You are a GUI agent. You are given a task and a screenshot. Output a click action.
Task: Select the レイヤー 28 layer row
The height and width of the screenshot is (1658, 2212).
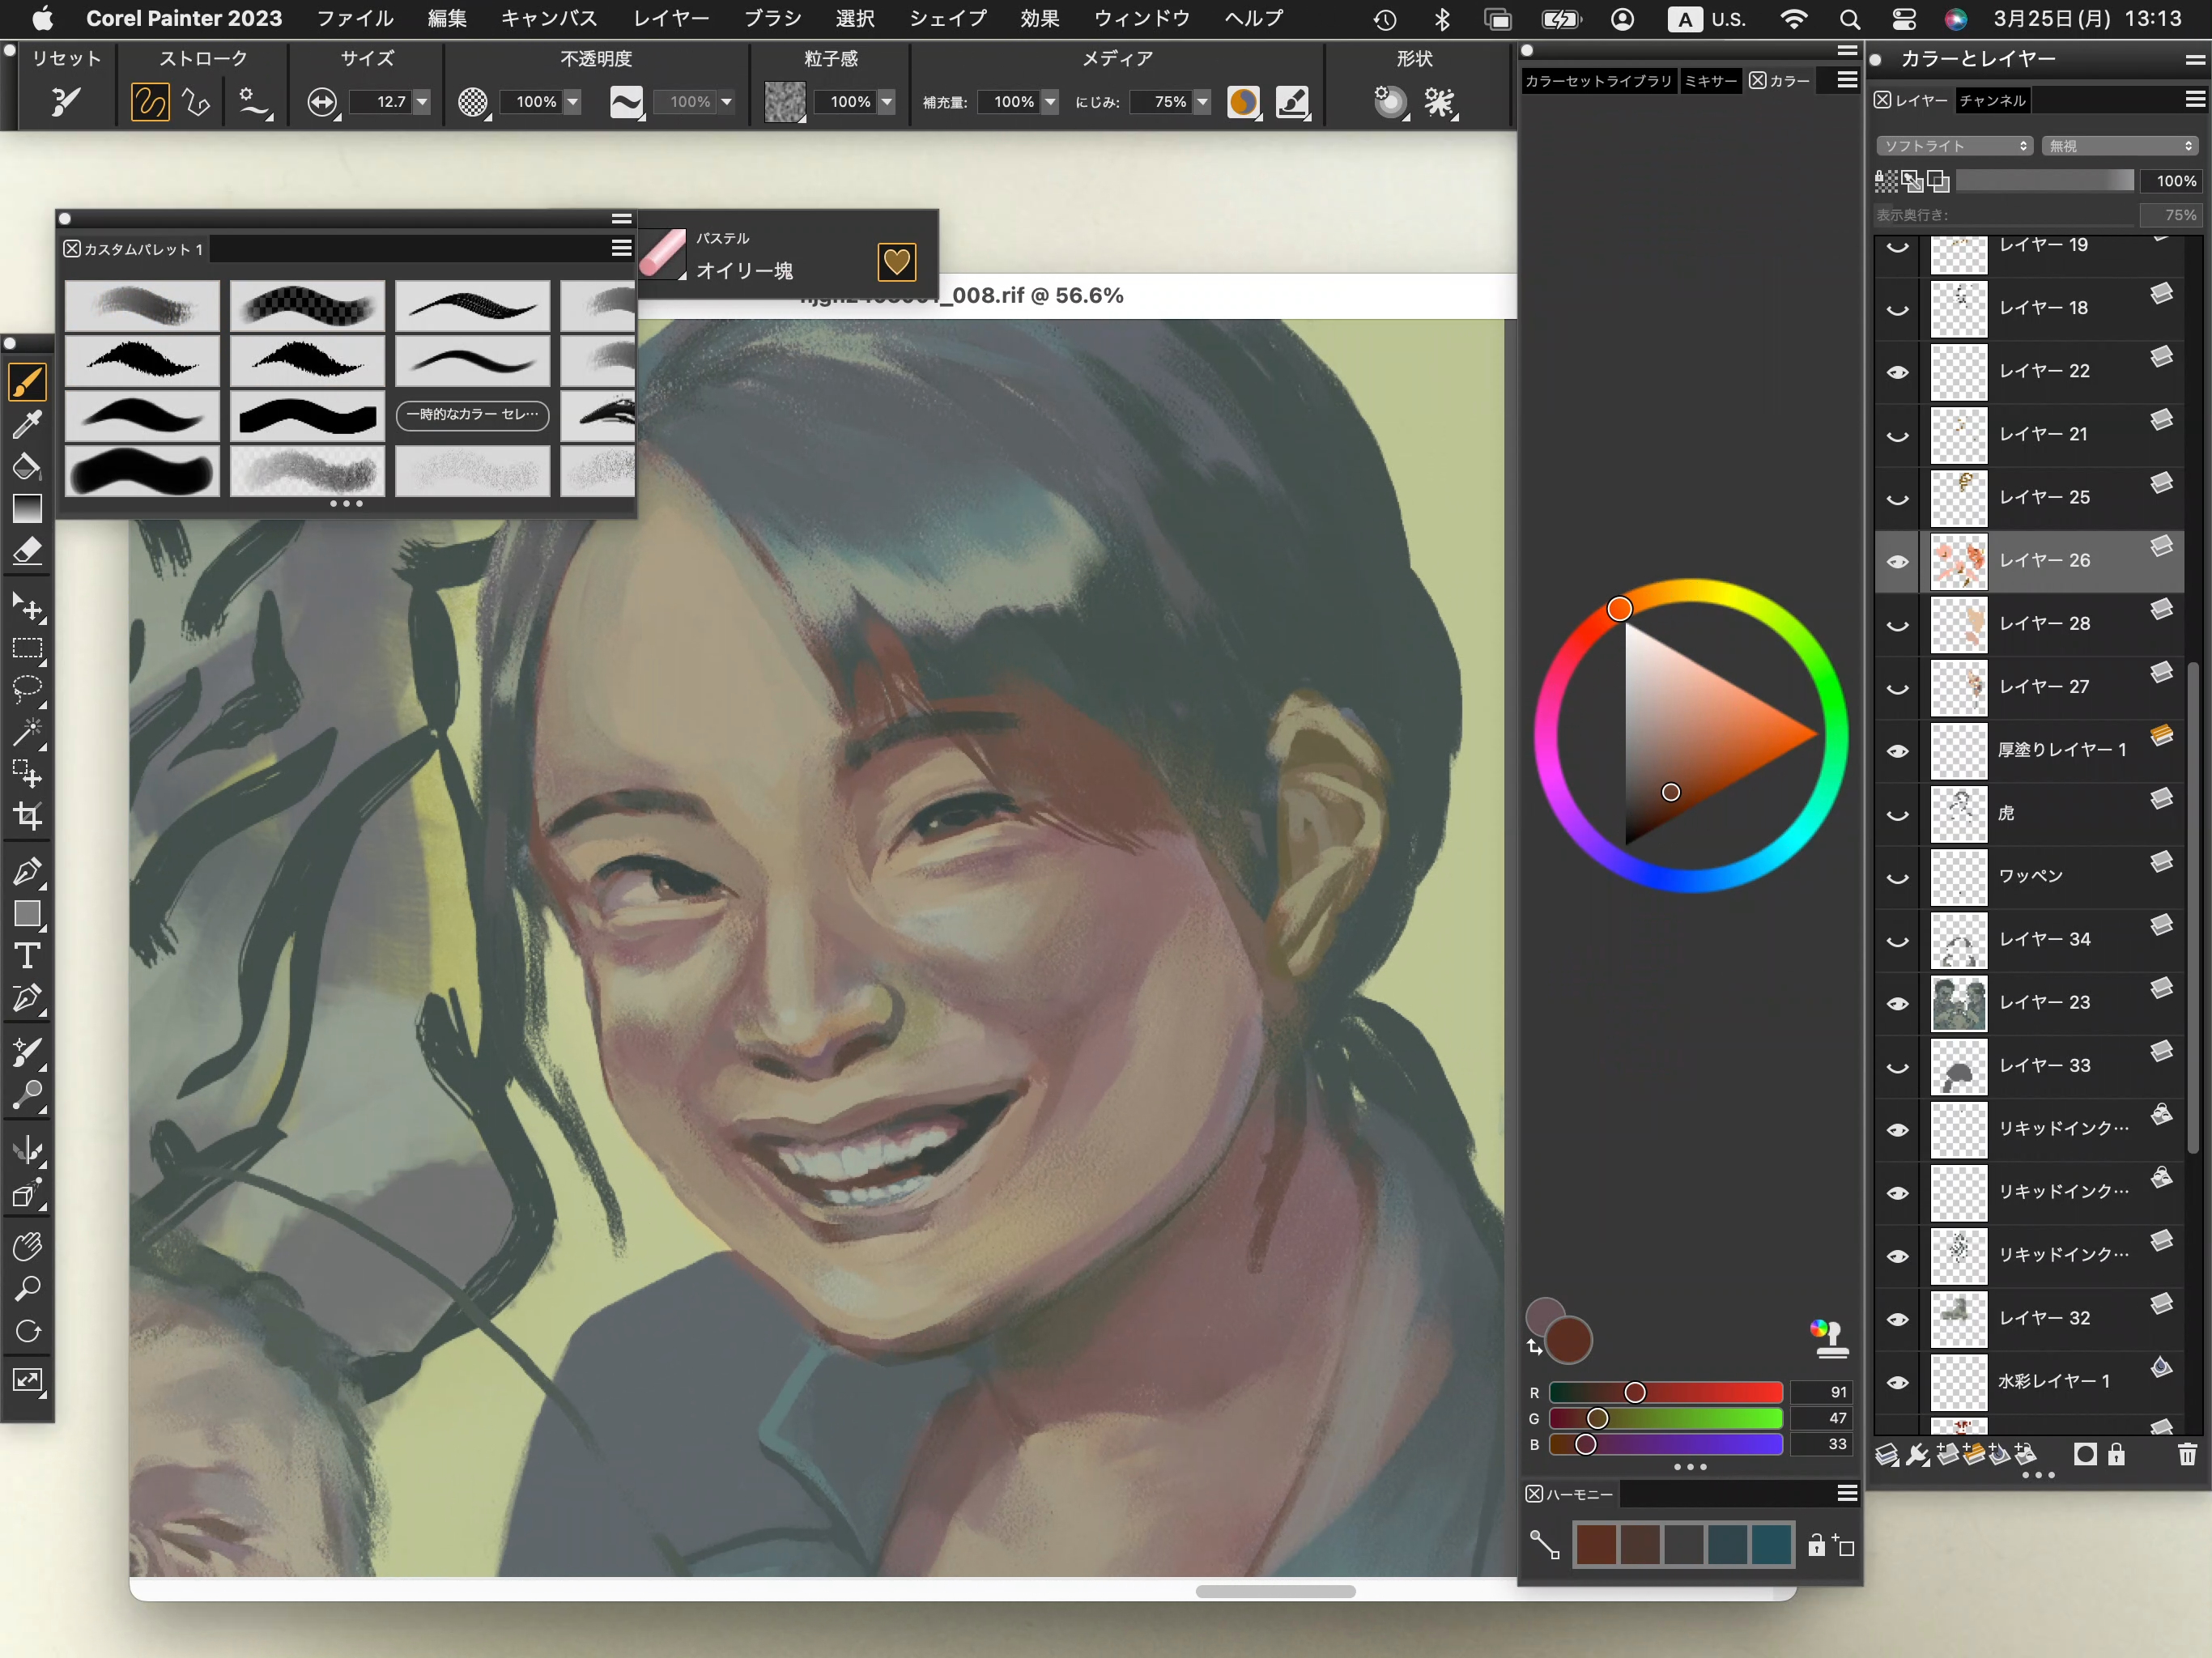click(2028, 624)
